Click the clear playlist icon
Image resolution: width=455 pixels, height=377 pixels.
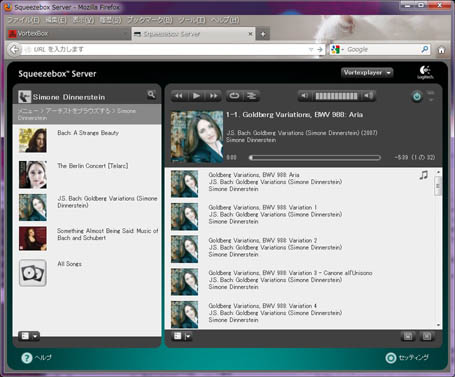tap(427, 336)
